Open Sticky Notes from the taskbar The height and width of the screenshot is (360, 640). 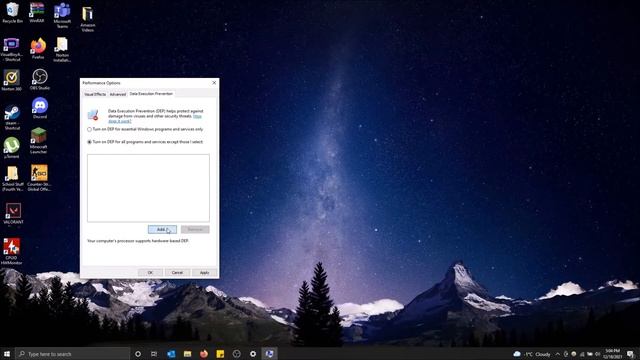pos(220,354)
